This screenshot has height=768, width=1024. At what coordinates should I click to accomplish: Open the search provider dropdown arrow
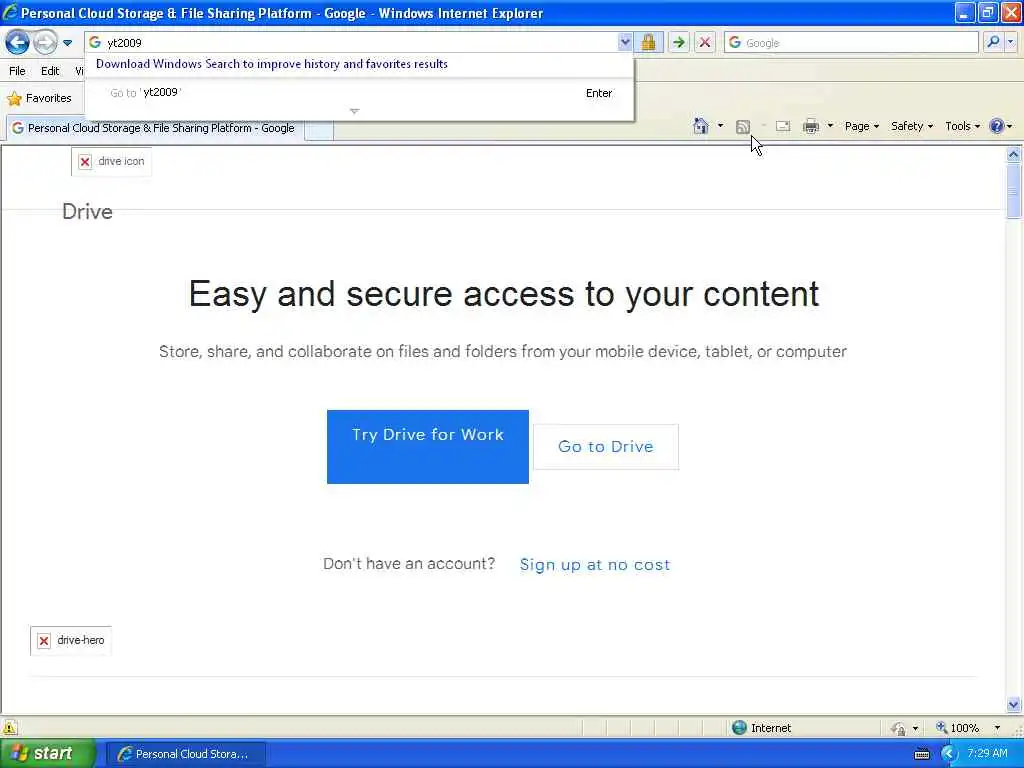click(x=1011, y=42)
